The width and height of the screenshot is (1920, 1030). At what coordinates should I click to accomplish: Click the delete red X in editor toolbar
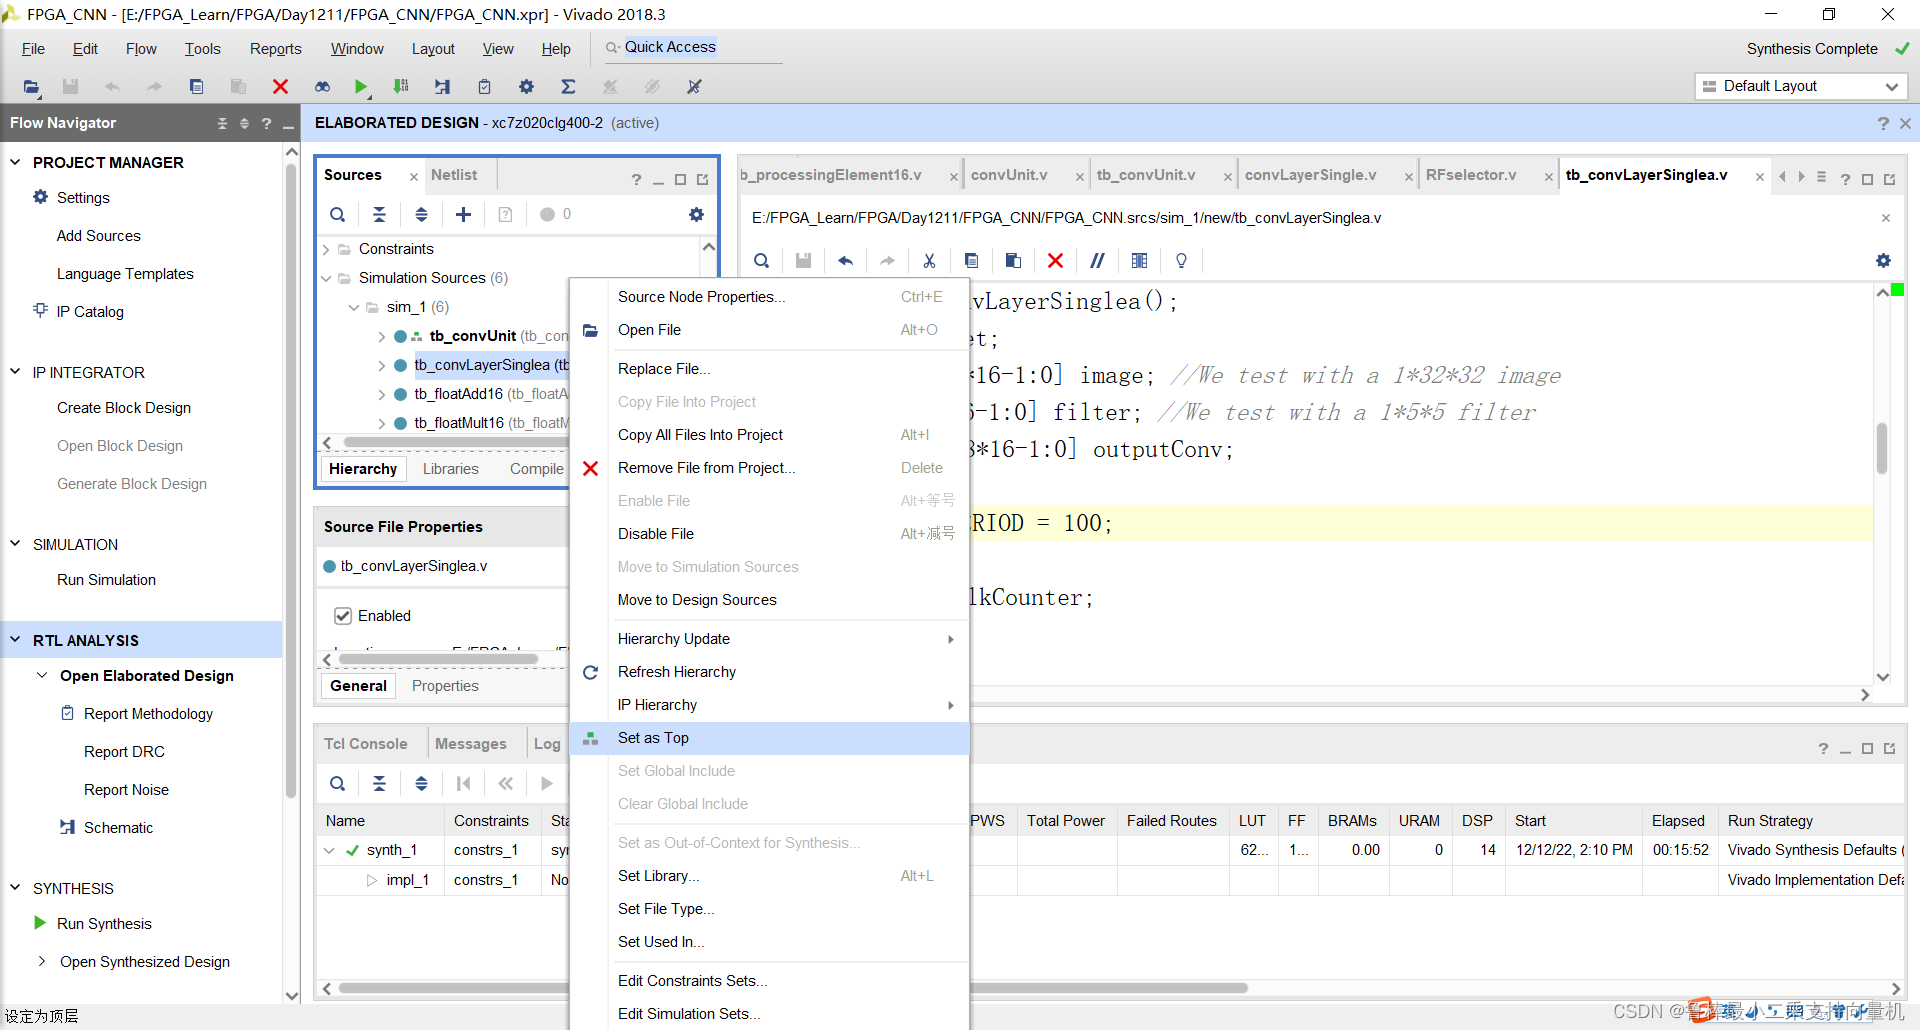click(1055, 260)
